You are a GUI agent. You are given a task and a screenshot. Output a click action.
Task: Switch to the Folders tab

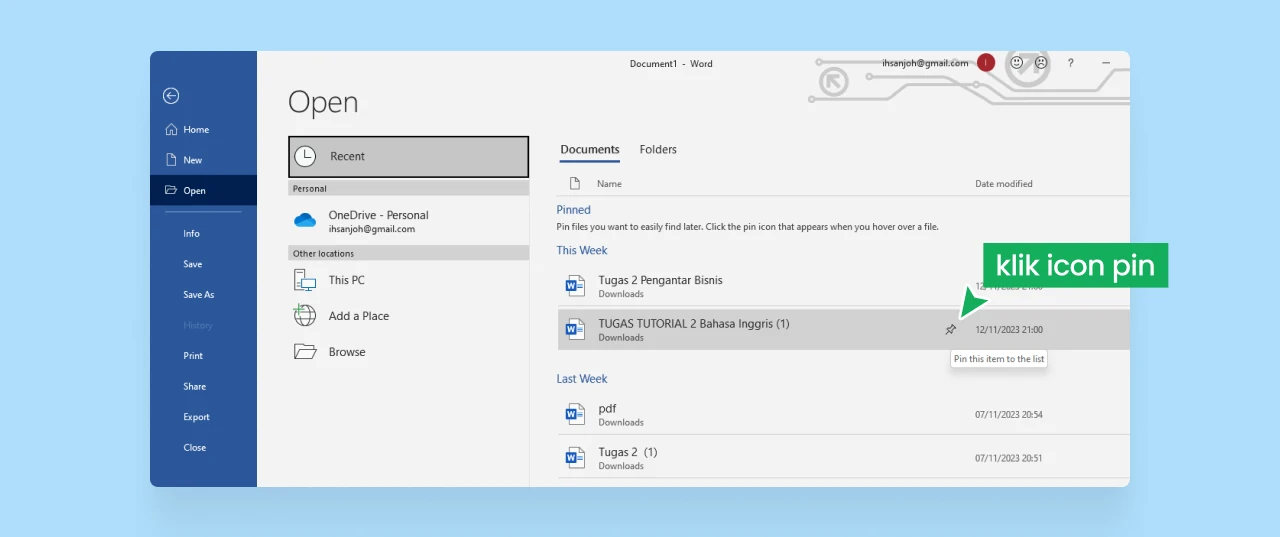658,150
